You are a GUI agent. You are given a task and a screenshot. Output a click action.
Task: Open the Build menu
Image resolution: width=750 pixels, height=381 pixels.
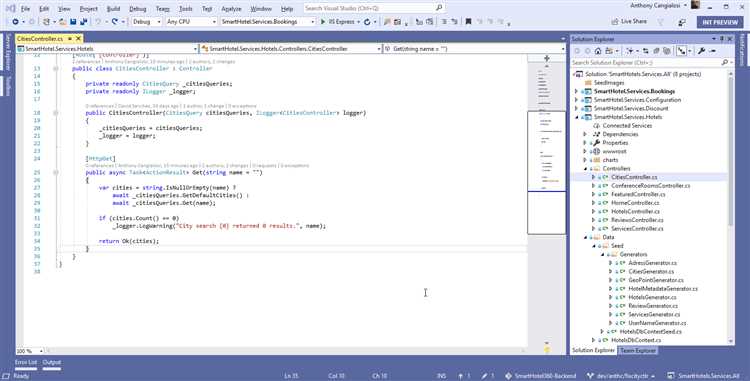click(113, 9)
